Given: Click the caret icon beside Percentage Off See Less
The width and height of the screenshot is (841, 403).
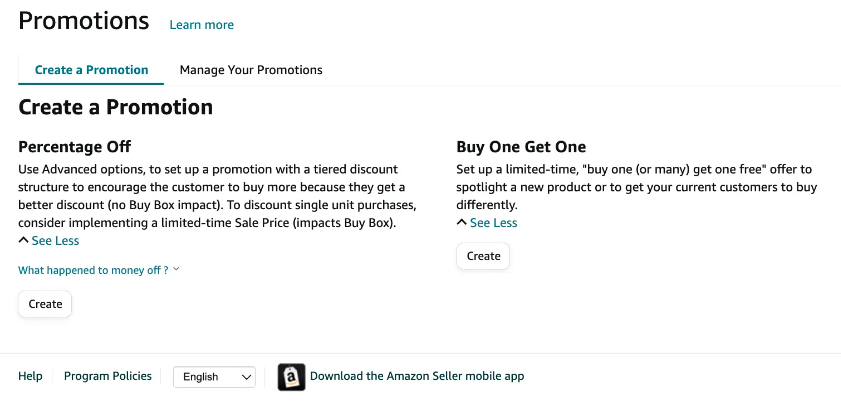Looking at the screenshot, I should click(x=23, y=240).
